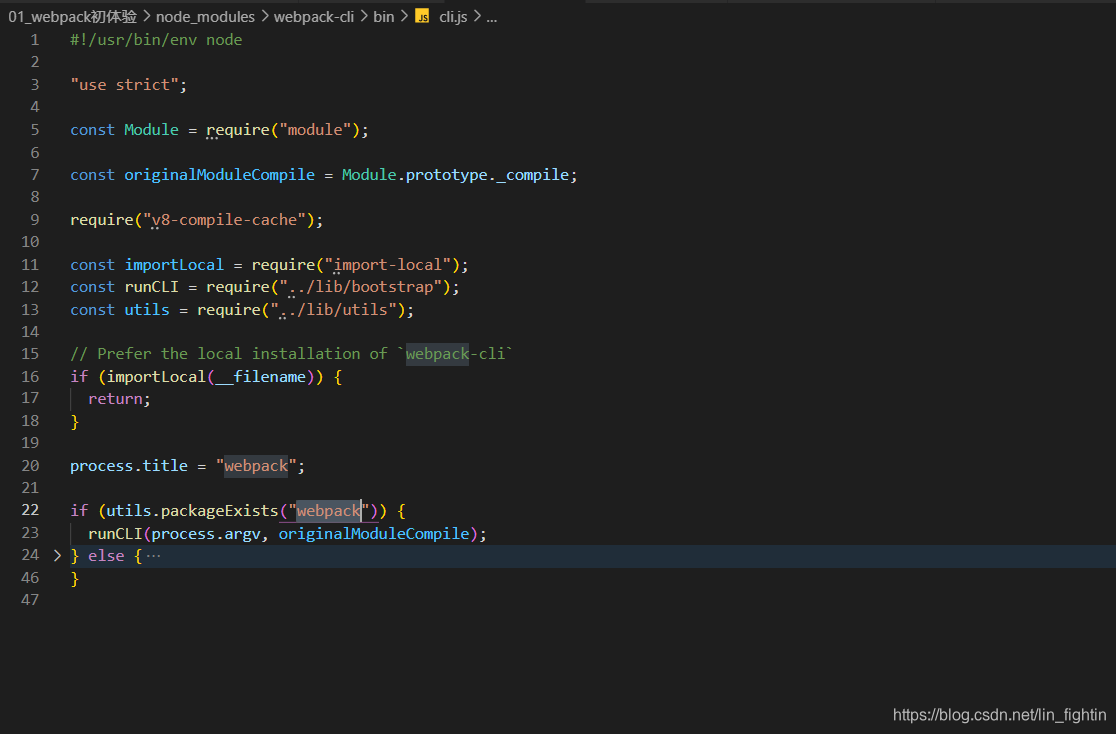Click 'packageExists' method on line 22
The height and width of the screenshot is (734, 1116).
pos(220,510)
